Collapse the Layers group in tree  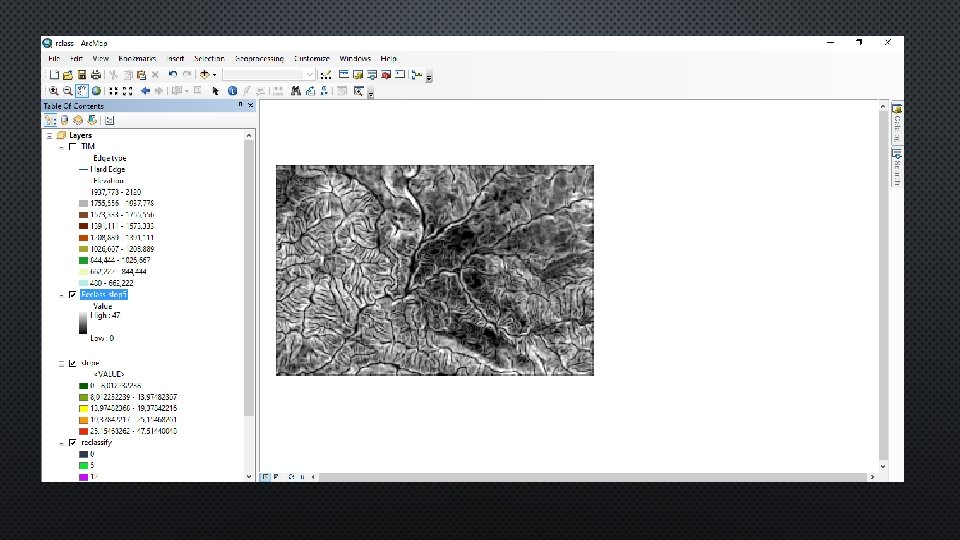tap(49, 135)
